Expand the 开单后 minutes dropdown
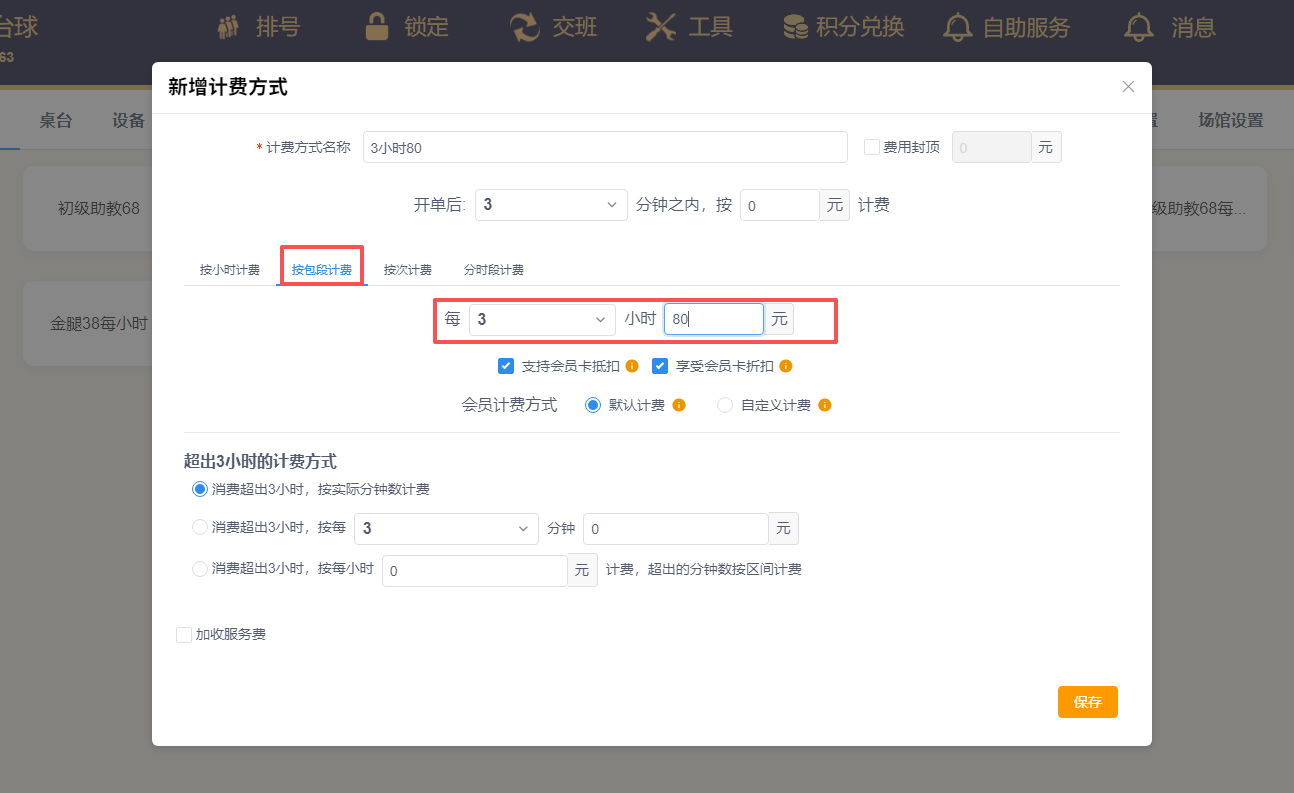1294x793 pixels. click(551, 205)
